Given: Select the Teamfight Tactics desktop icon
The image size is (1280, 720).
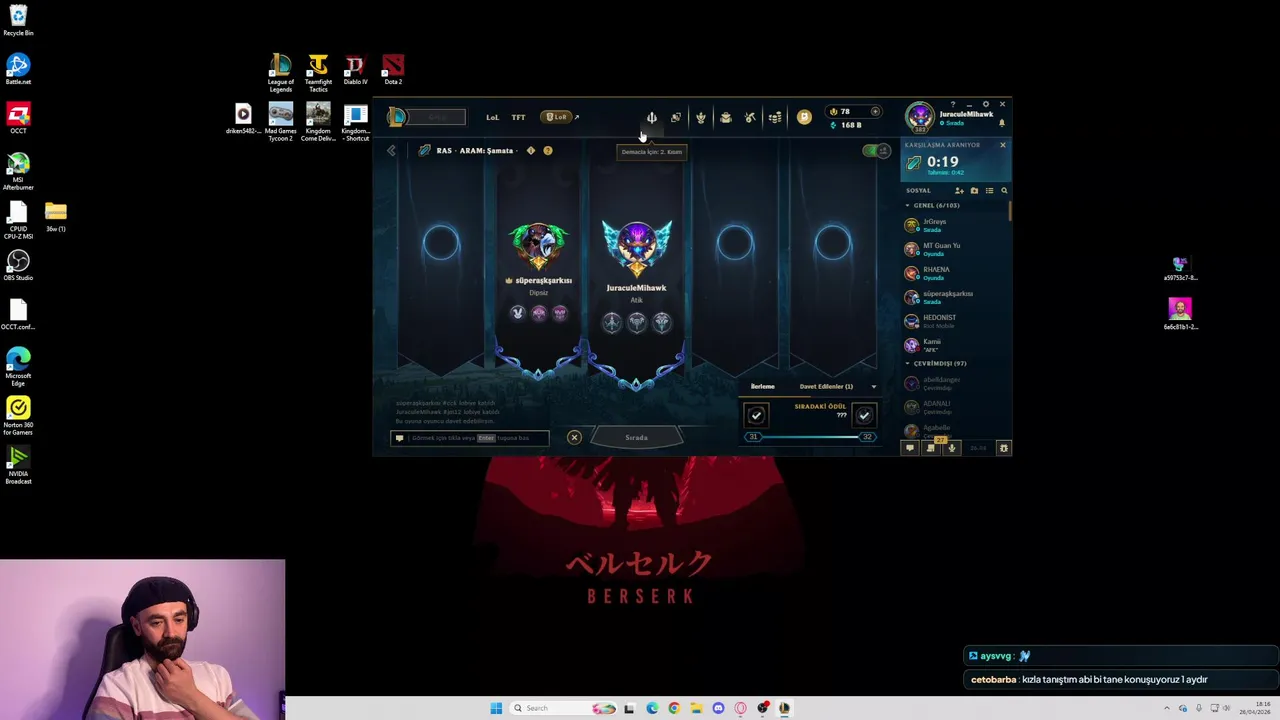Looking at the screenshot, I should tap(318, 66).
